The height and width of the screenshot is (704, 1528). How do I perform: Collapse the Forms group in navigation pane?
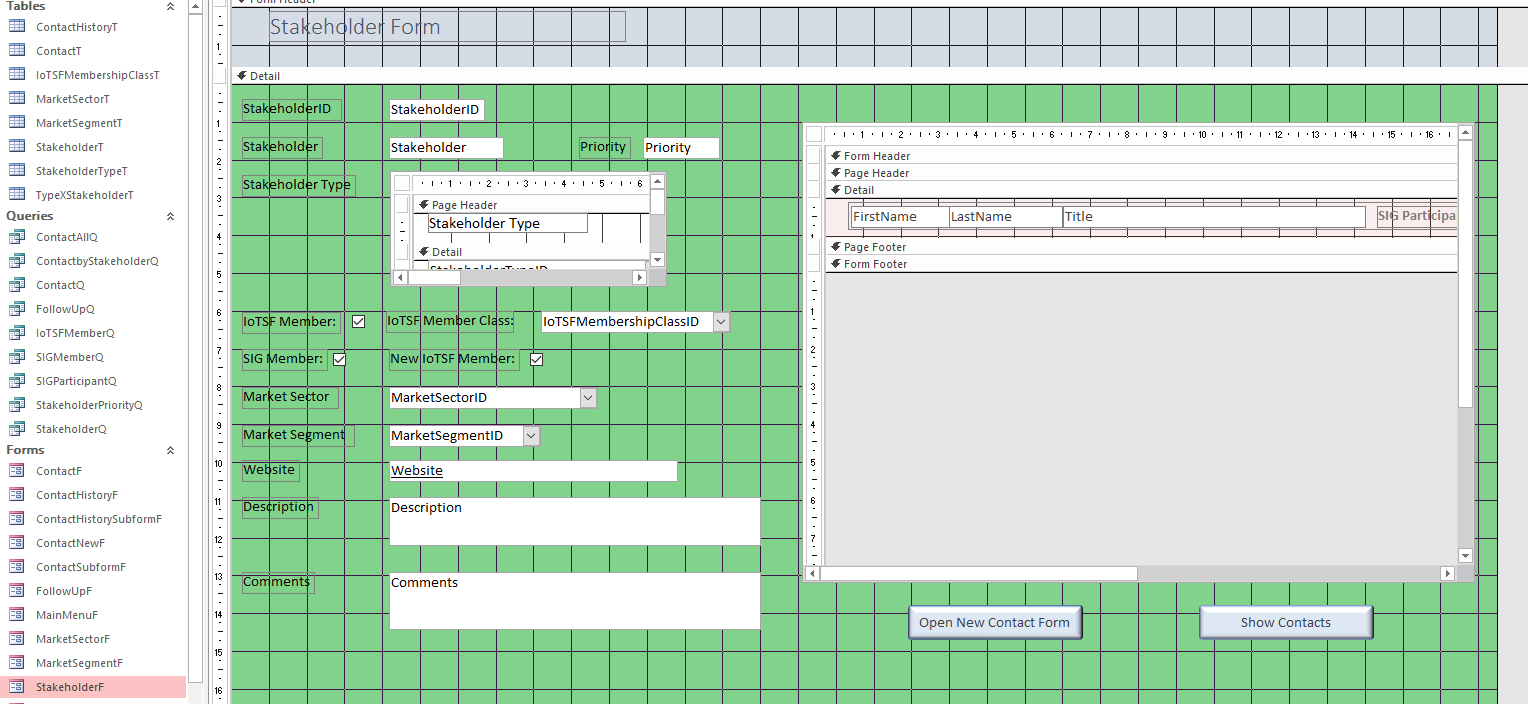click(170, 450)
